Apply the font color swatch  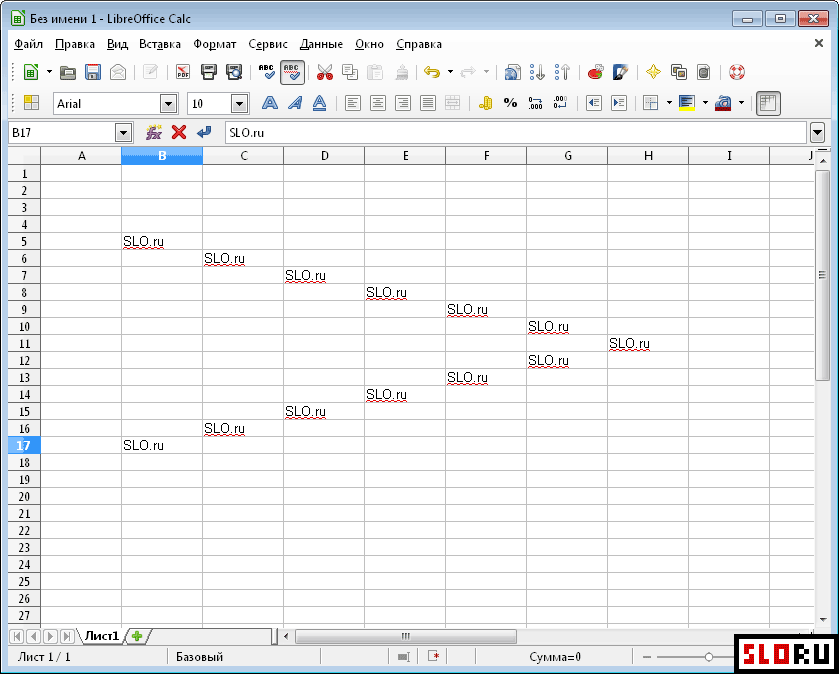tap(723, 103)
